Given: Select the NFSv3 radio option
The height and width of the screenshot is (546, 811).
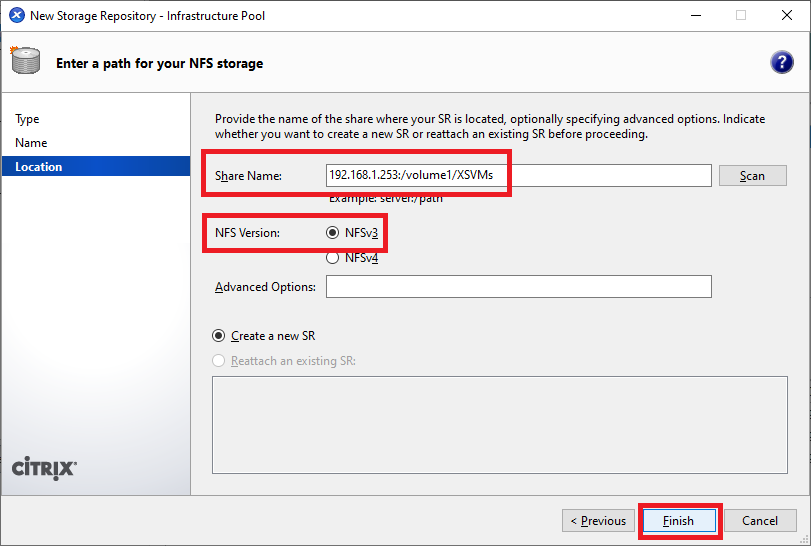Looking at the screenshot, I should 333,233.
